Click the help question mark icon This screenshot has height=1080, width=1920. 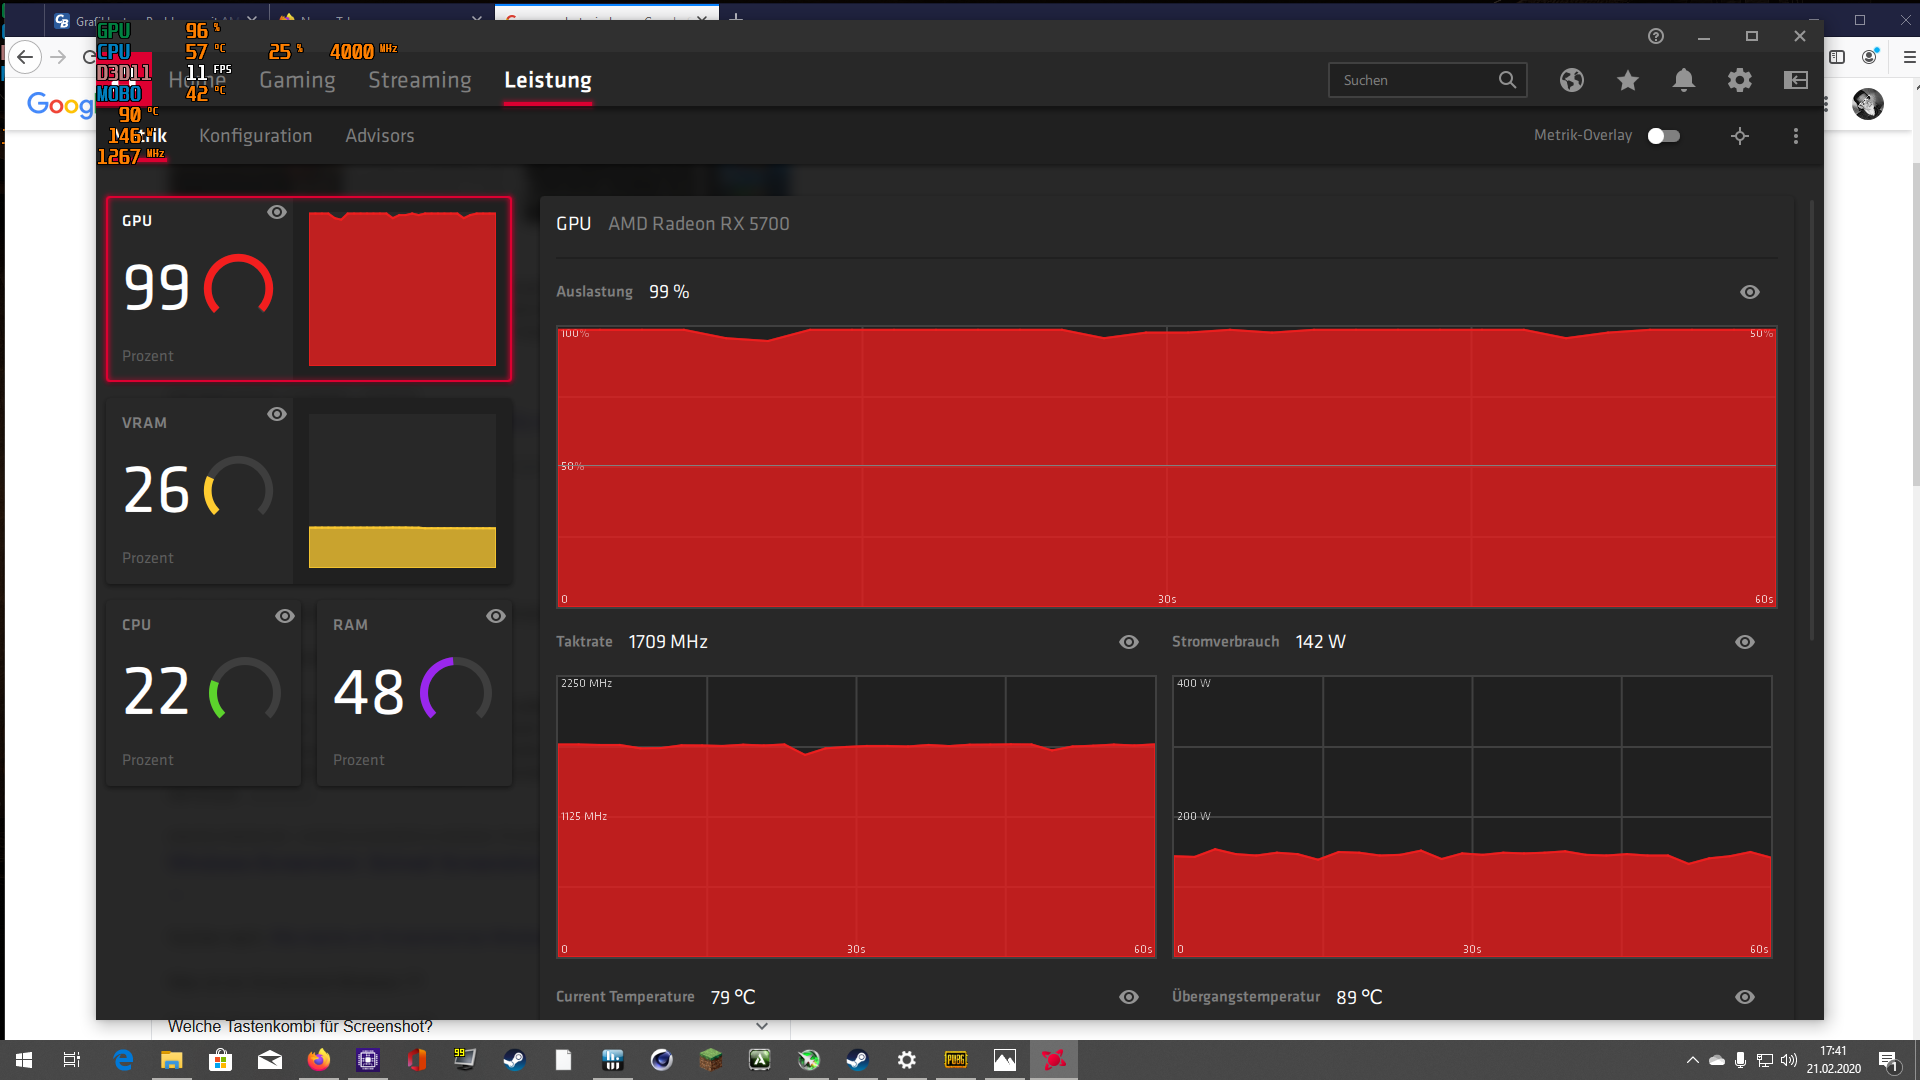coord(1655,36)
